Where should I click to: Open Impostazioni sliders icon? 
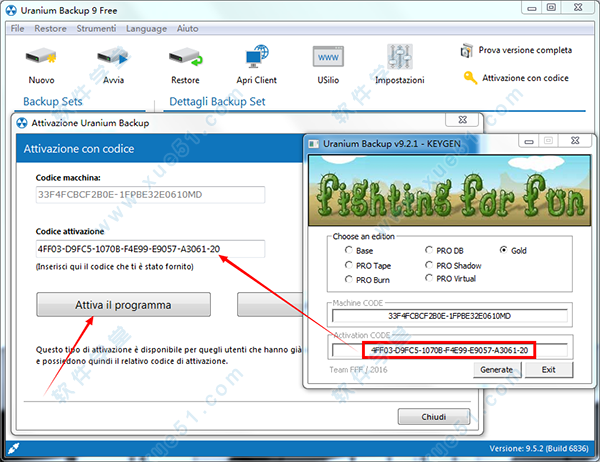(399, 57)
